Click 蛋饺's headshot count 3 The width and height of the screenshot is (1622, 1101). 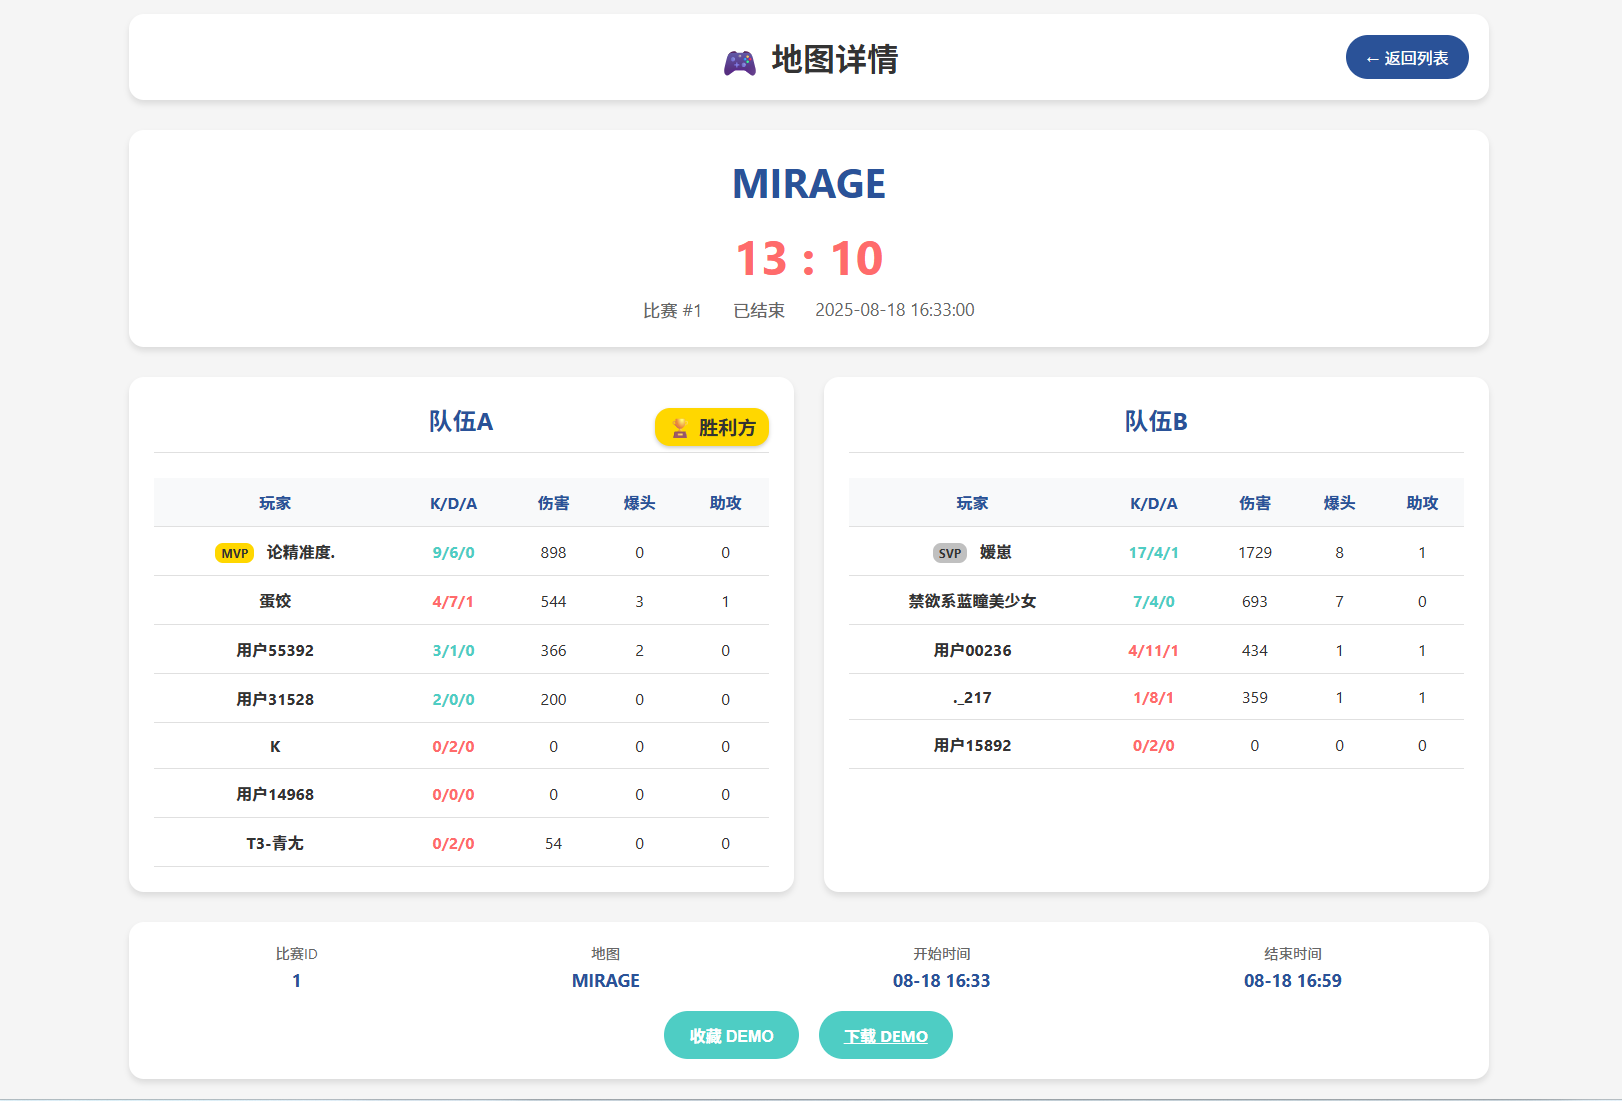(639, 601)
